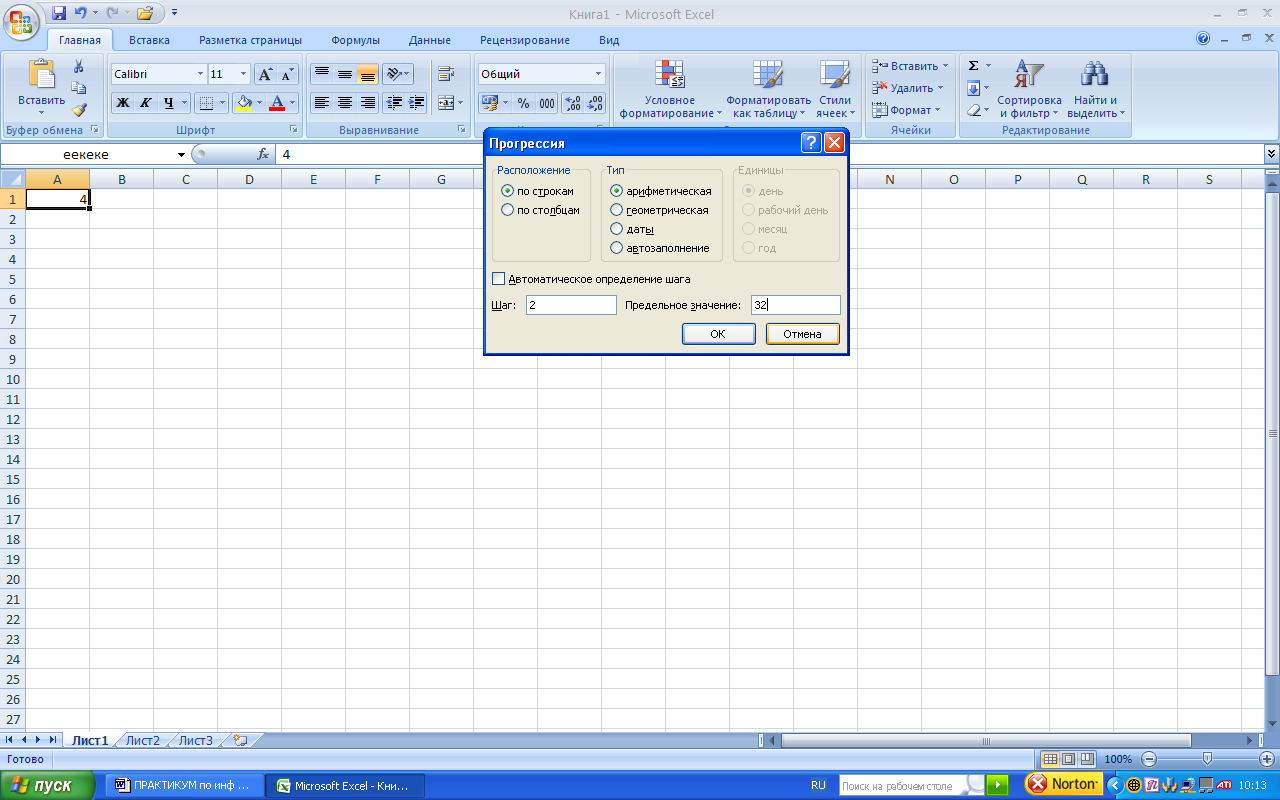
Task: Apply the 000 thousands separator format
Action: click(547, 102)
